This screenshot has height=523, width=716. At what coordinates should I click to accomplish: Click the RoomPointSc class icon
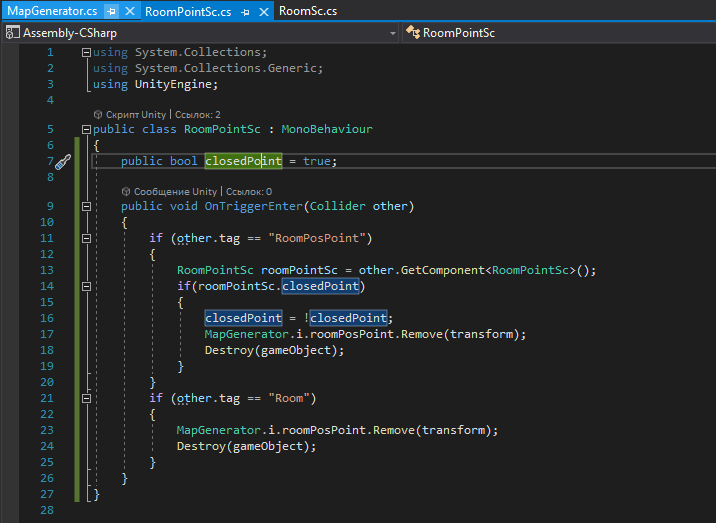click(x=413, y=32)
